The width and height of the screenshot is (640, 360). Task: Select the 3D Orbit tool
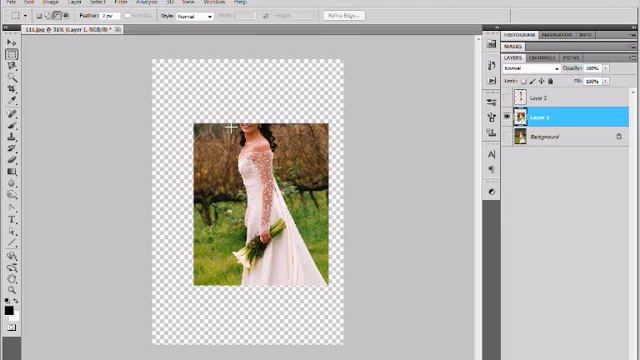pos(11,268)
